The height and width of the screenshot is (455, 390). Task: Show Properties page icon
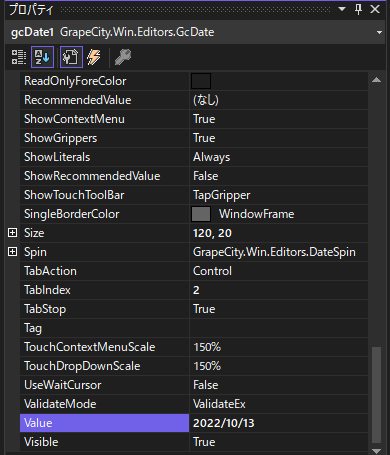(71, 57)
